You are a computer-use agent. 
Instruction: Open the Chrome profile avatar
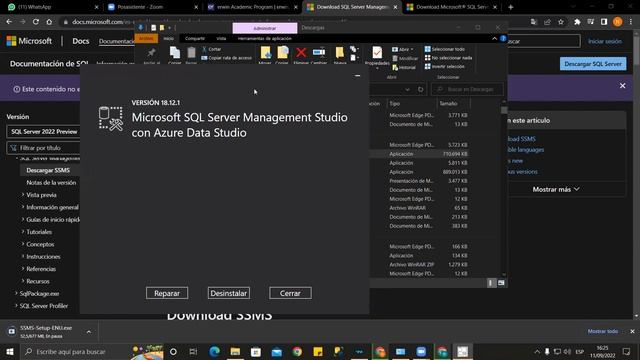pyautogui.click(x=618, y=22)
